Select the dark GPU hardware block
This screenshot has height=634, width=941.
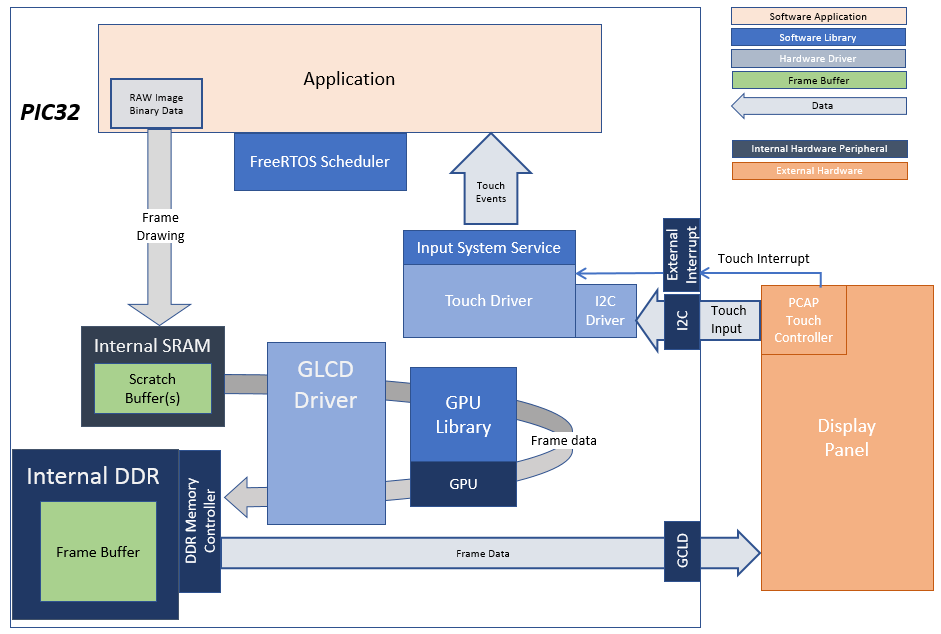463,484
